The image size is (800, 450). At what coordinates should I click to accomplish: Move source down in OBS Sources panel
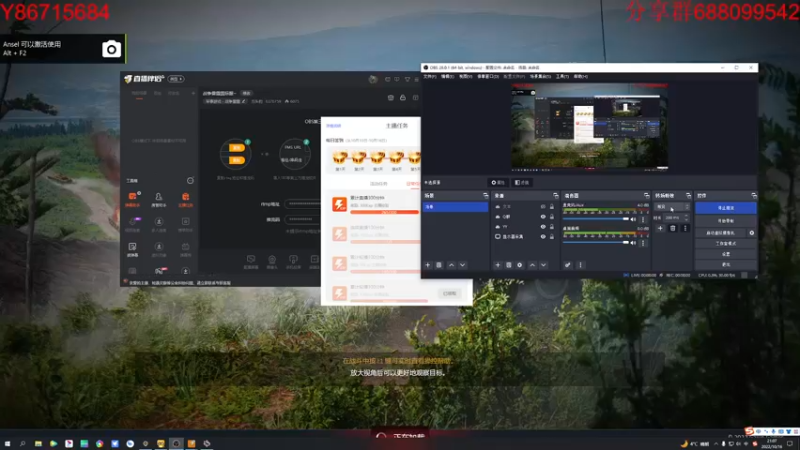pos(543,265)
